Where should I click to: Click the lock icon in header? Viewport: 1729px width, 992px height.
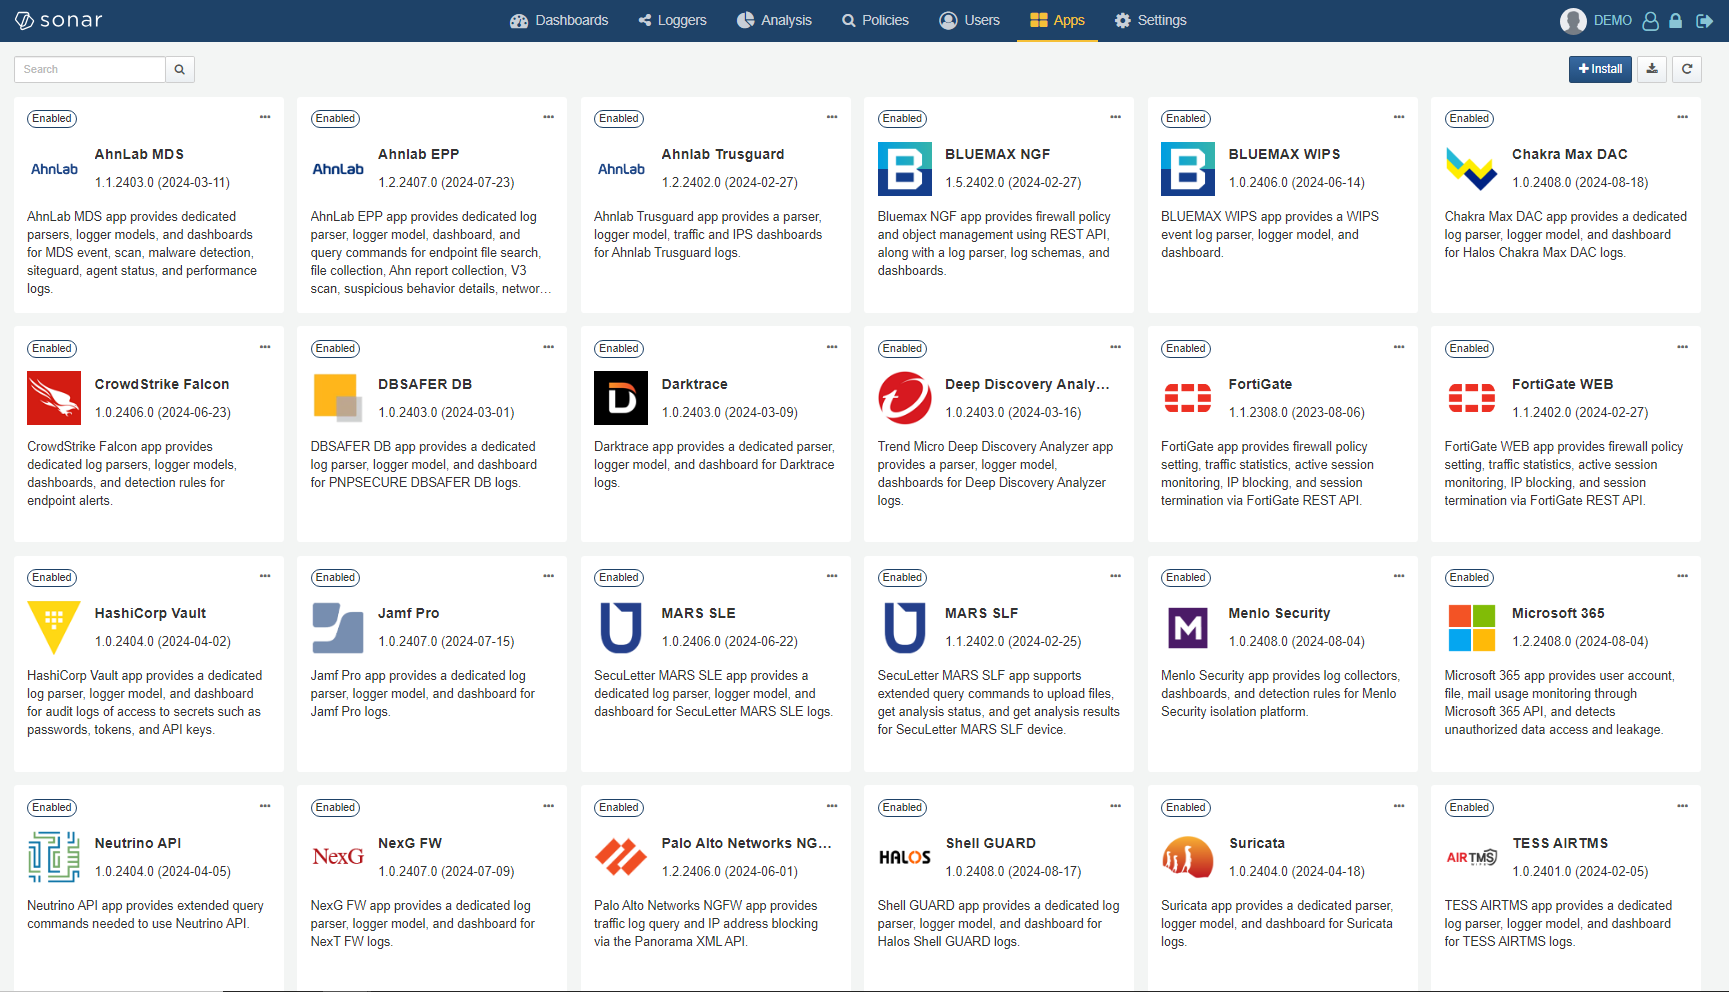click(1676, 20)
